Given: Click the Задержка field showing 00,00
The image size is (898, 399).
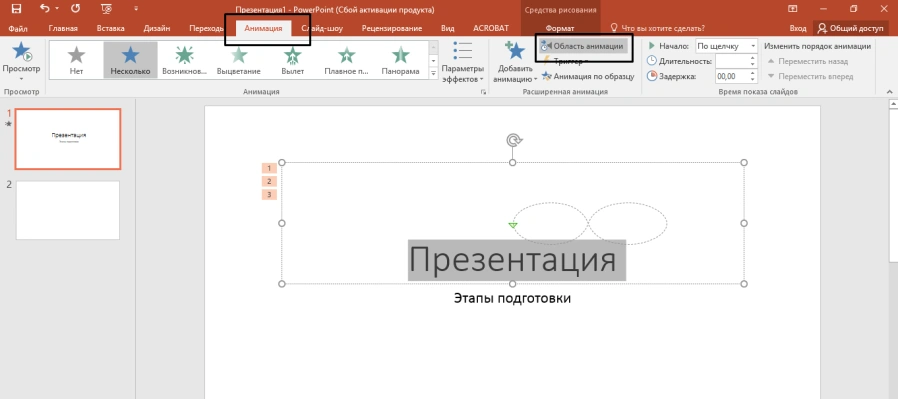Looking at the screenshot, I should point(732,76).
